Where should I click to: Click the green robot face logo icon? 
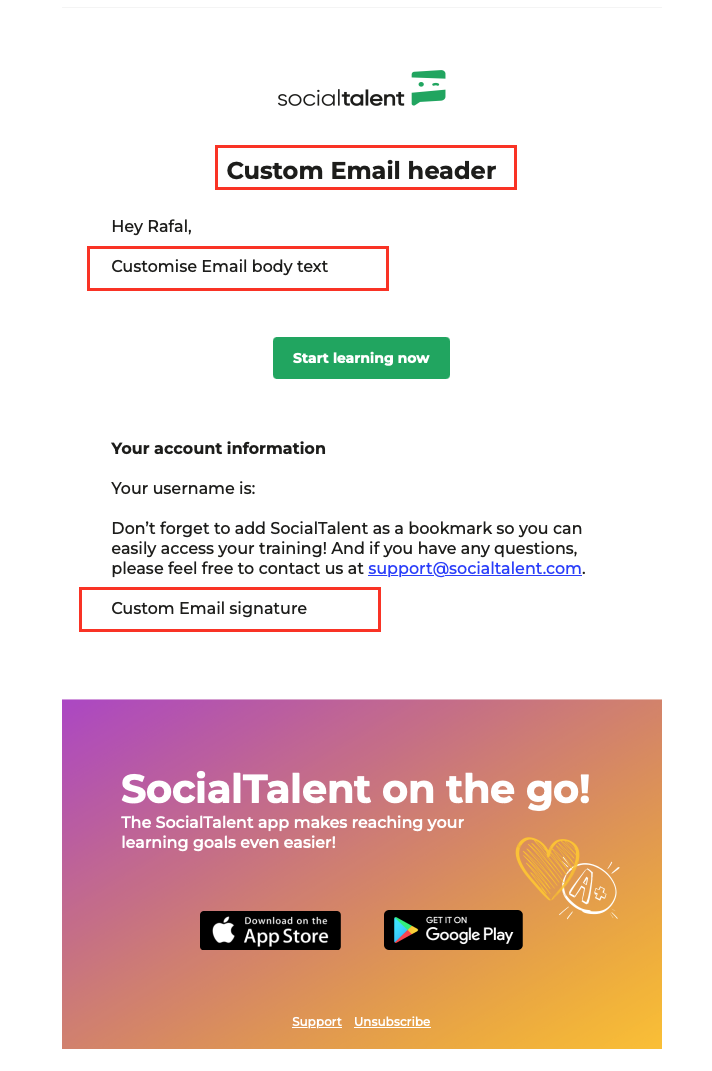[x=428, y=87]
